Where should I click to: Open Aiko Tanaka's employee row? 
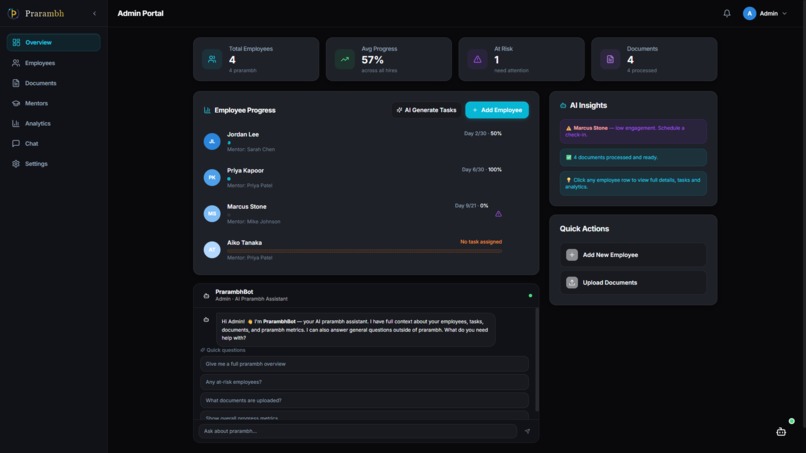(365, 249)
